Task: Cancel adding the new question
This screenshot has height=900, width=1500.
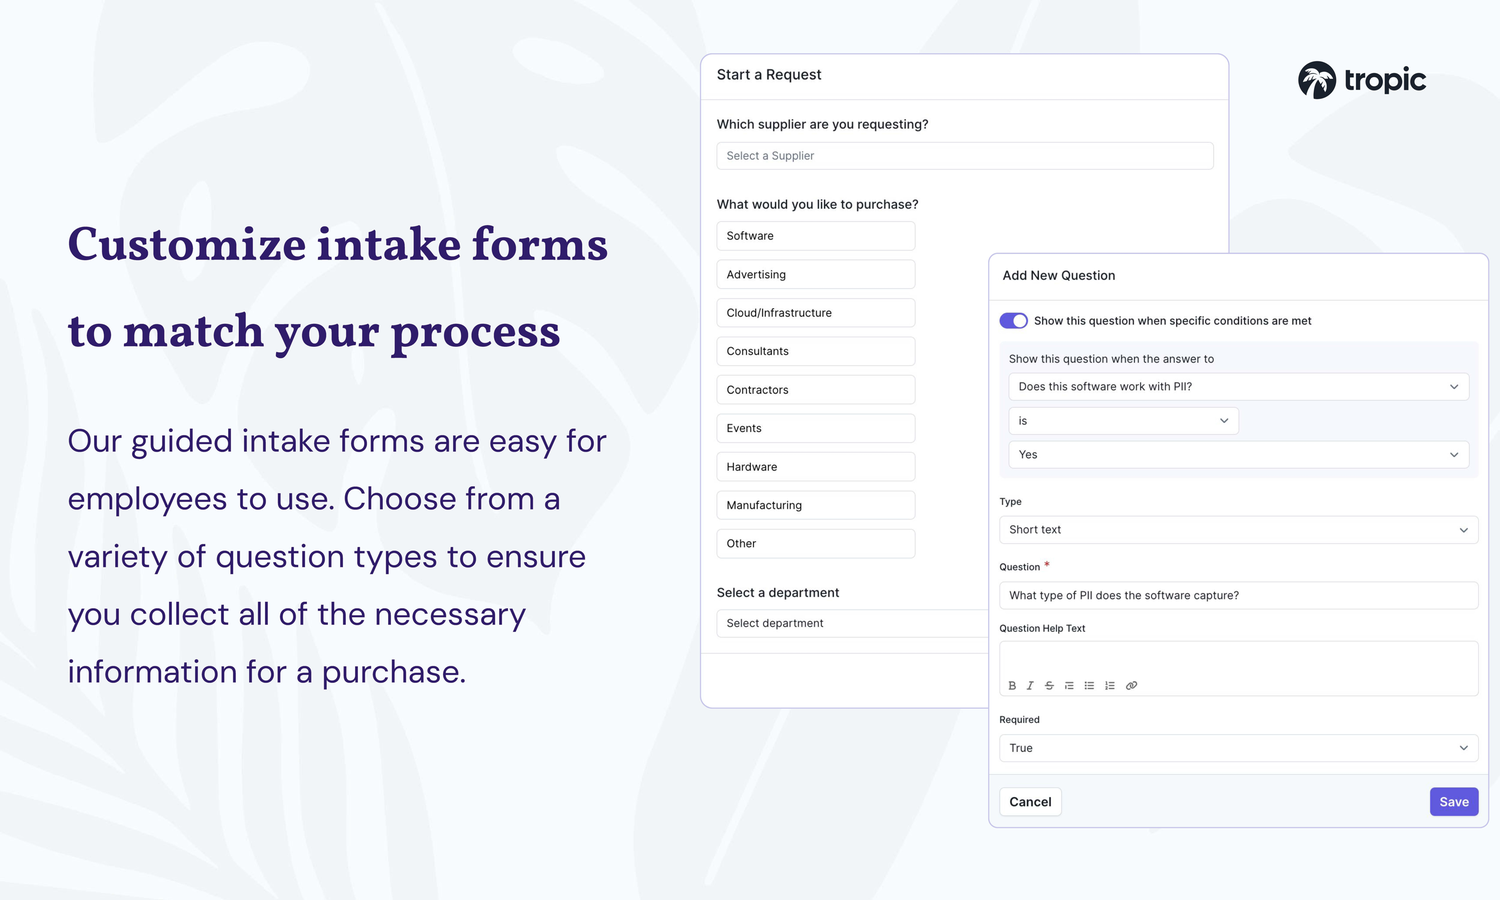Action: [x=1030, y=801]
